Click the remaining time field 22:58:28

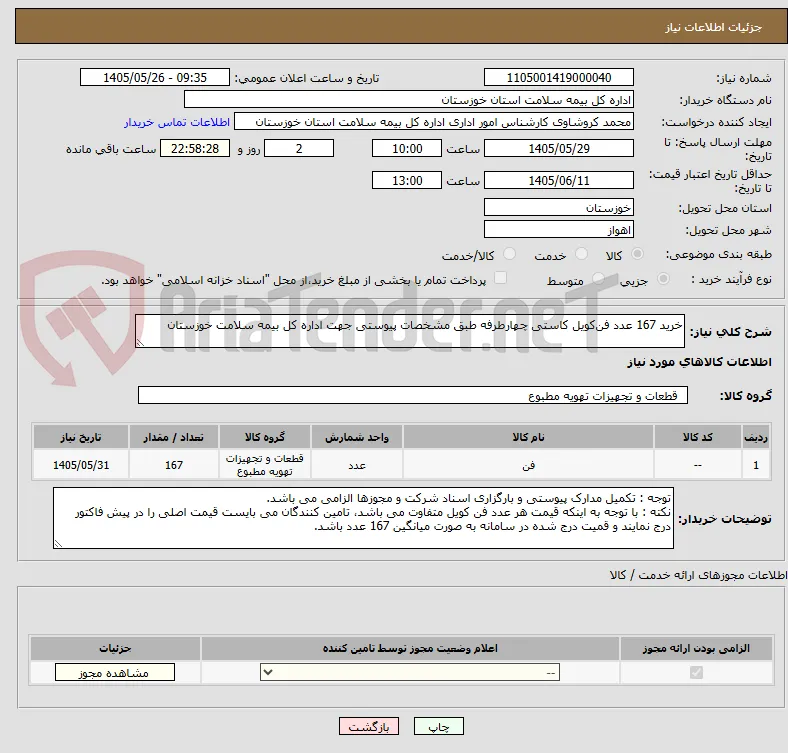click(195, 149)
